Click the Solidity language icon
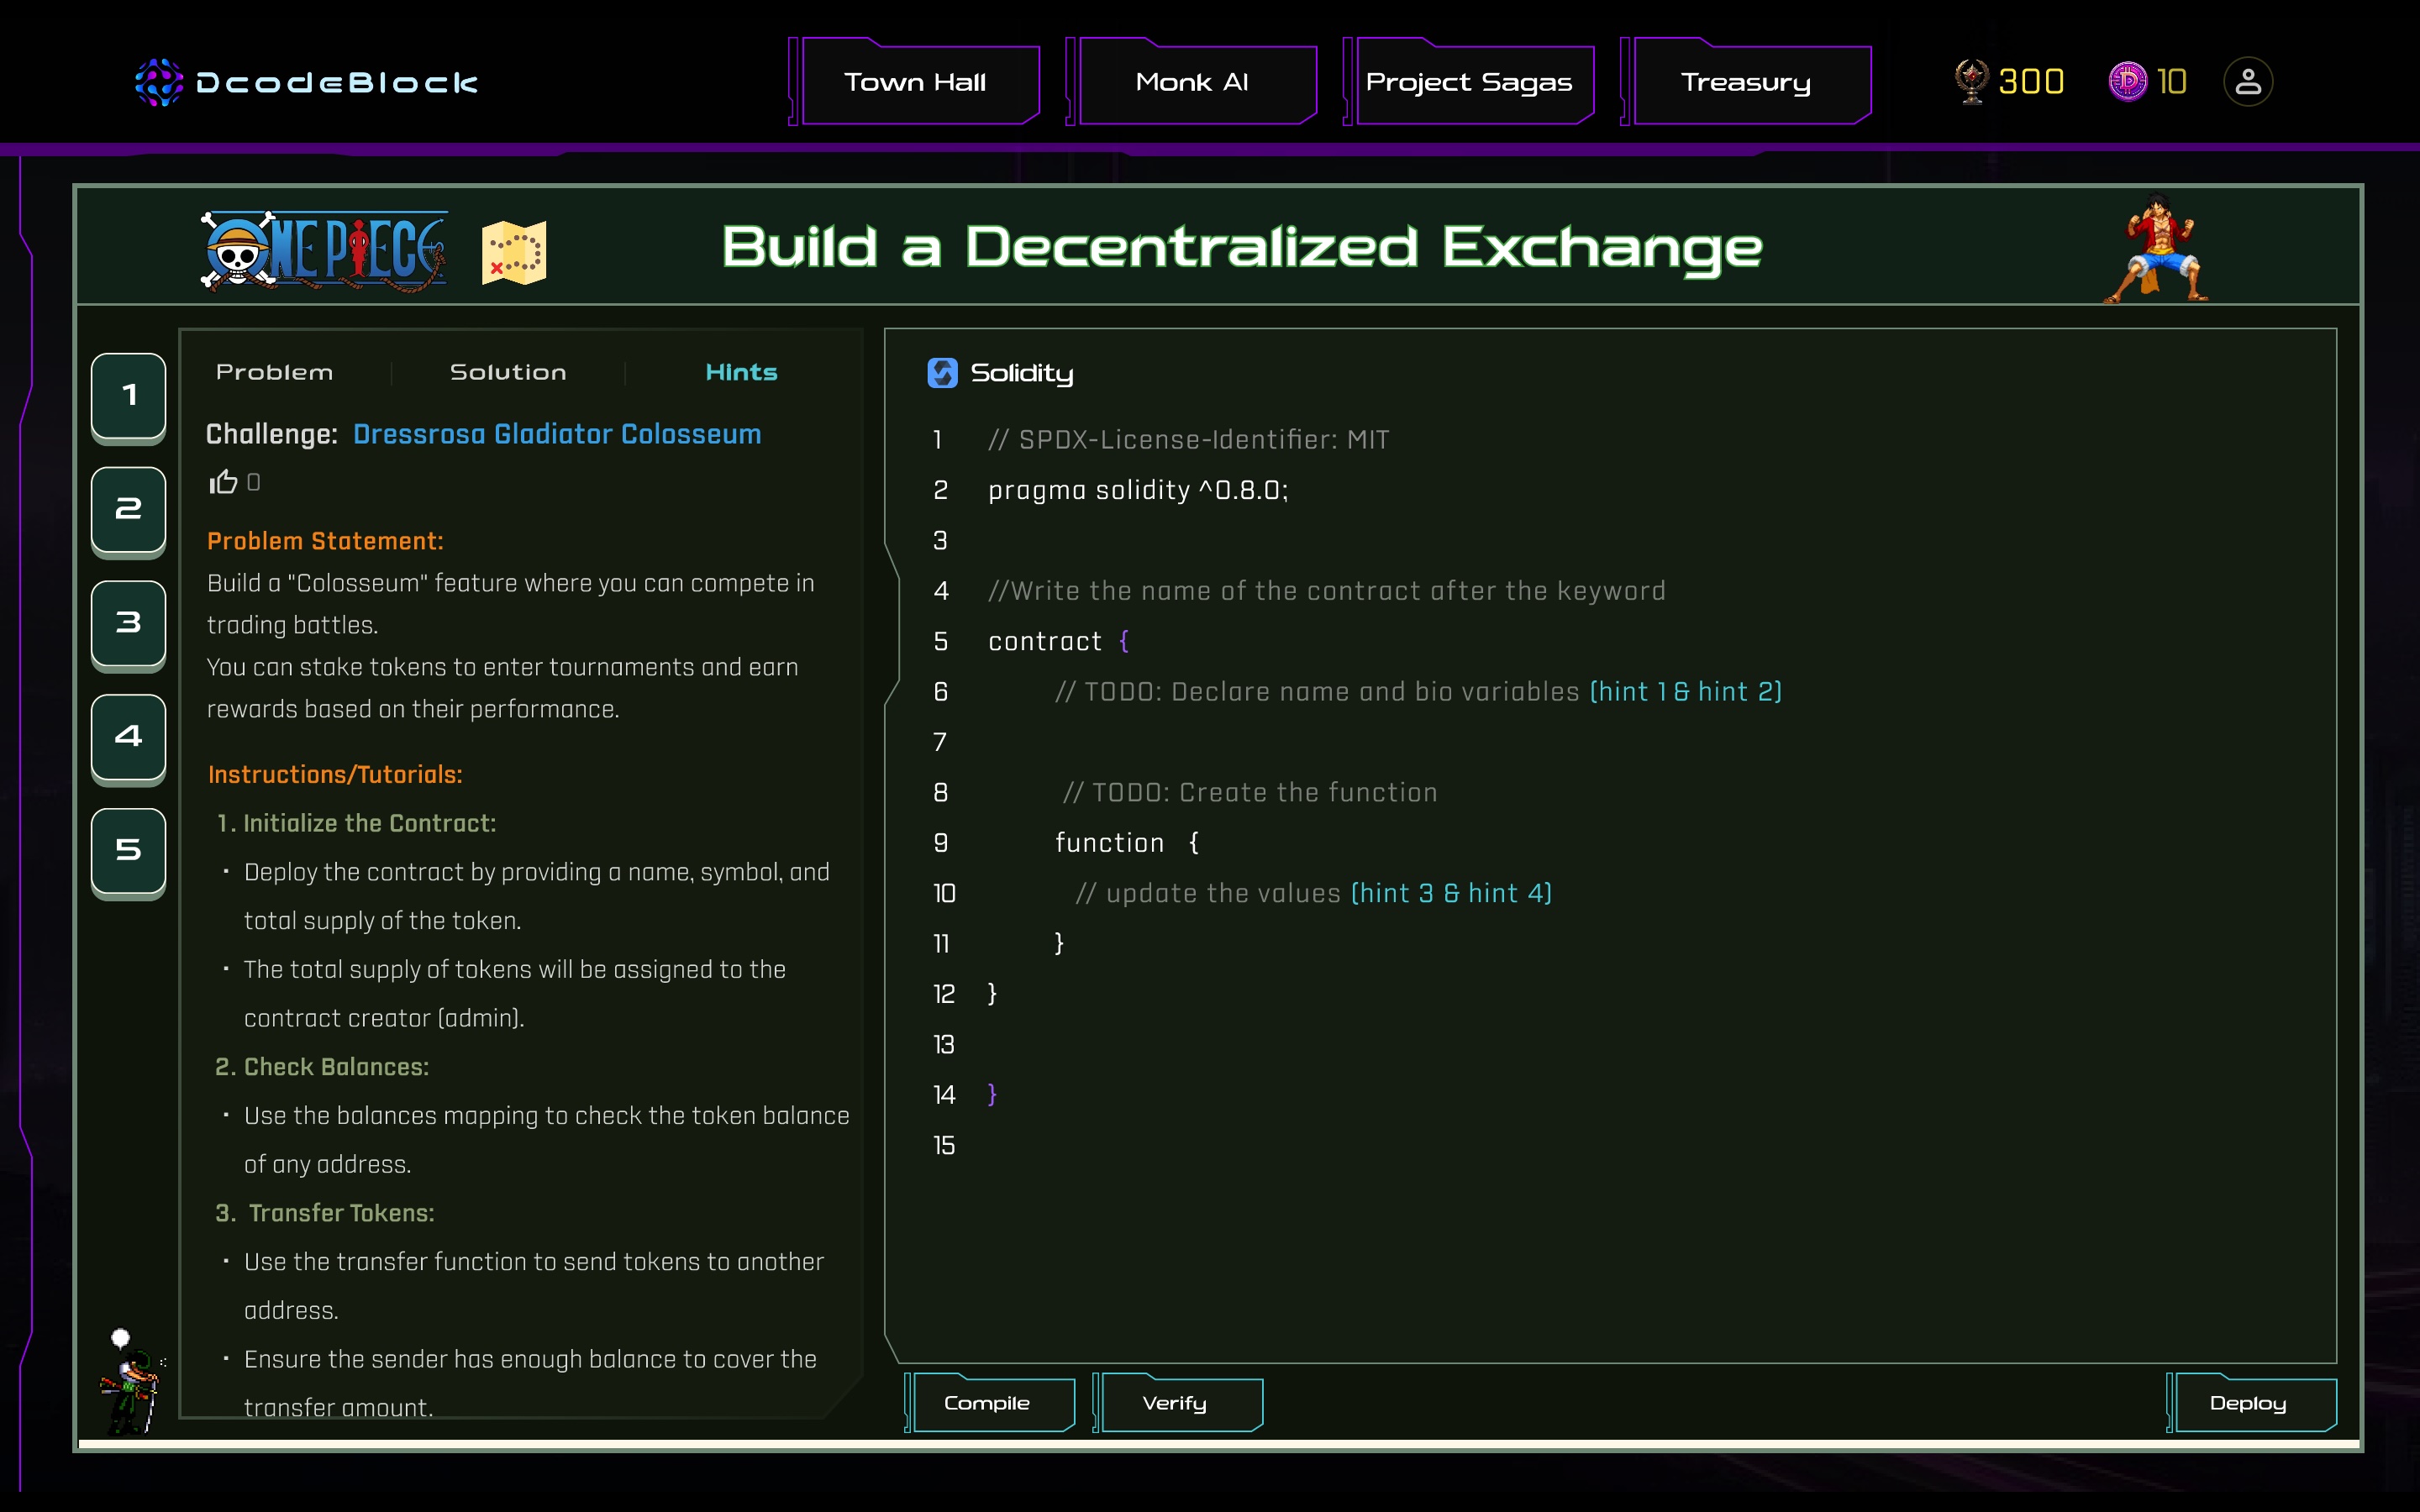Viewport: 2420px width, 1512px height. (942, 373)
